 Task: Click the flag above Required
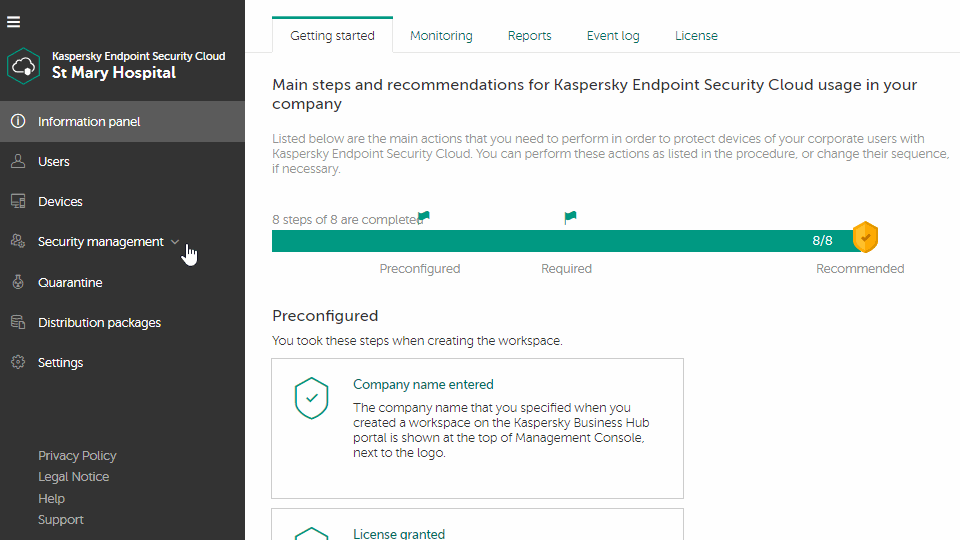570,217
